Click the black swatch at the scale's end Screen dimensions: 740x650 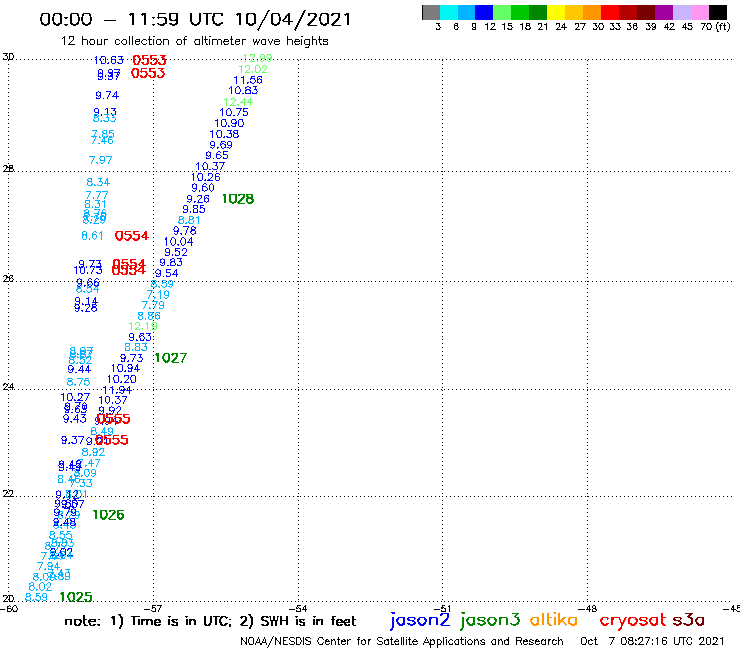(x=717, y=12)
